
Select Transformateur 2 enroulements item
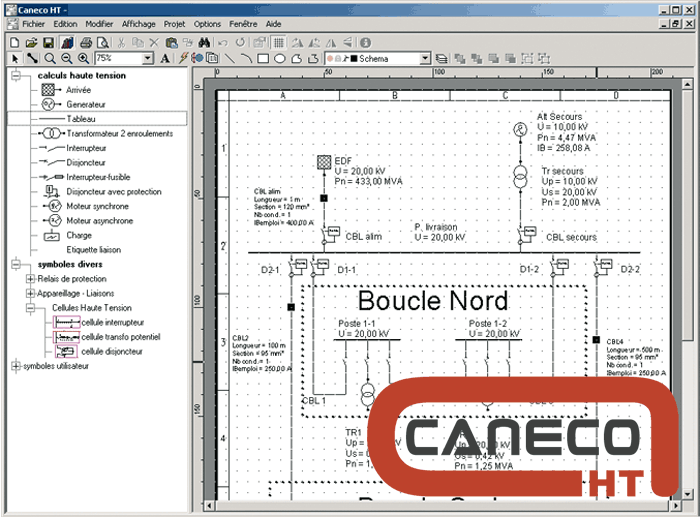tap(107, 133)
